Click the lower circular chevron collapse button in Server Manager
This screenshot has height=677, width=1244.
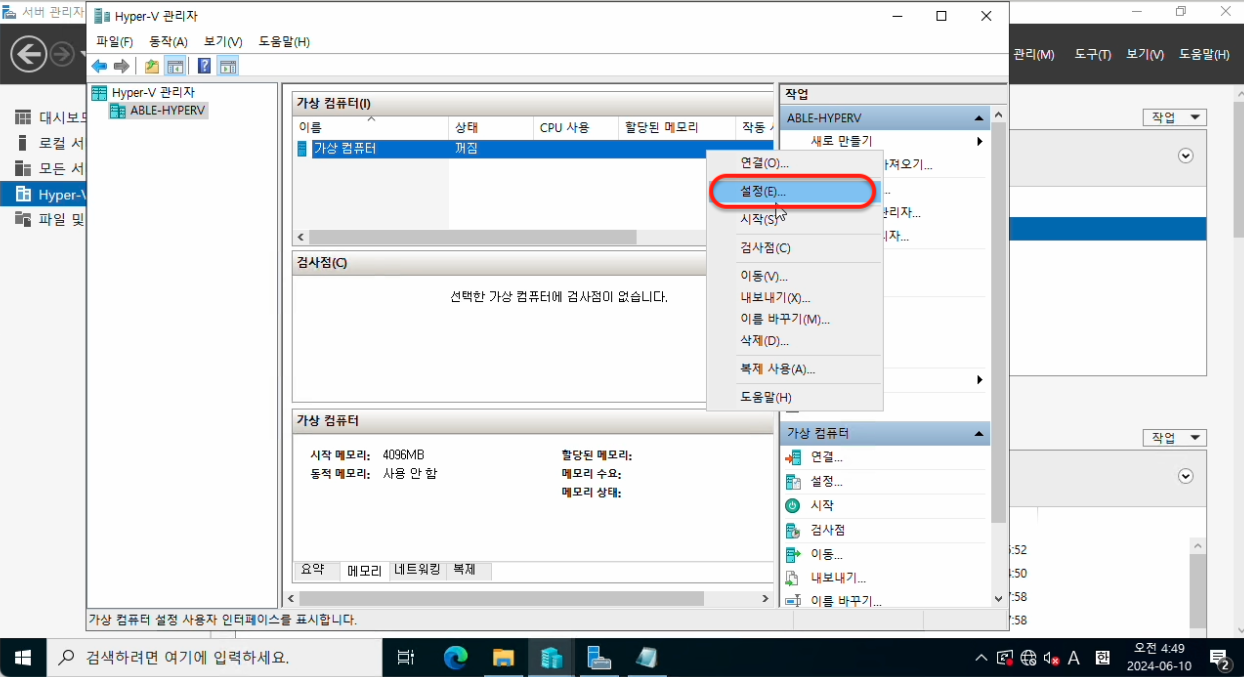[1186, 477]
